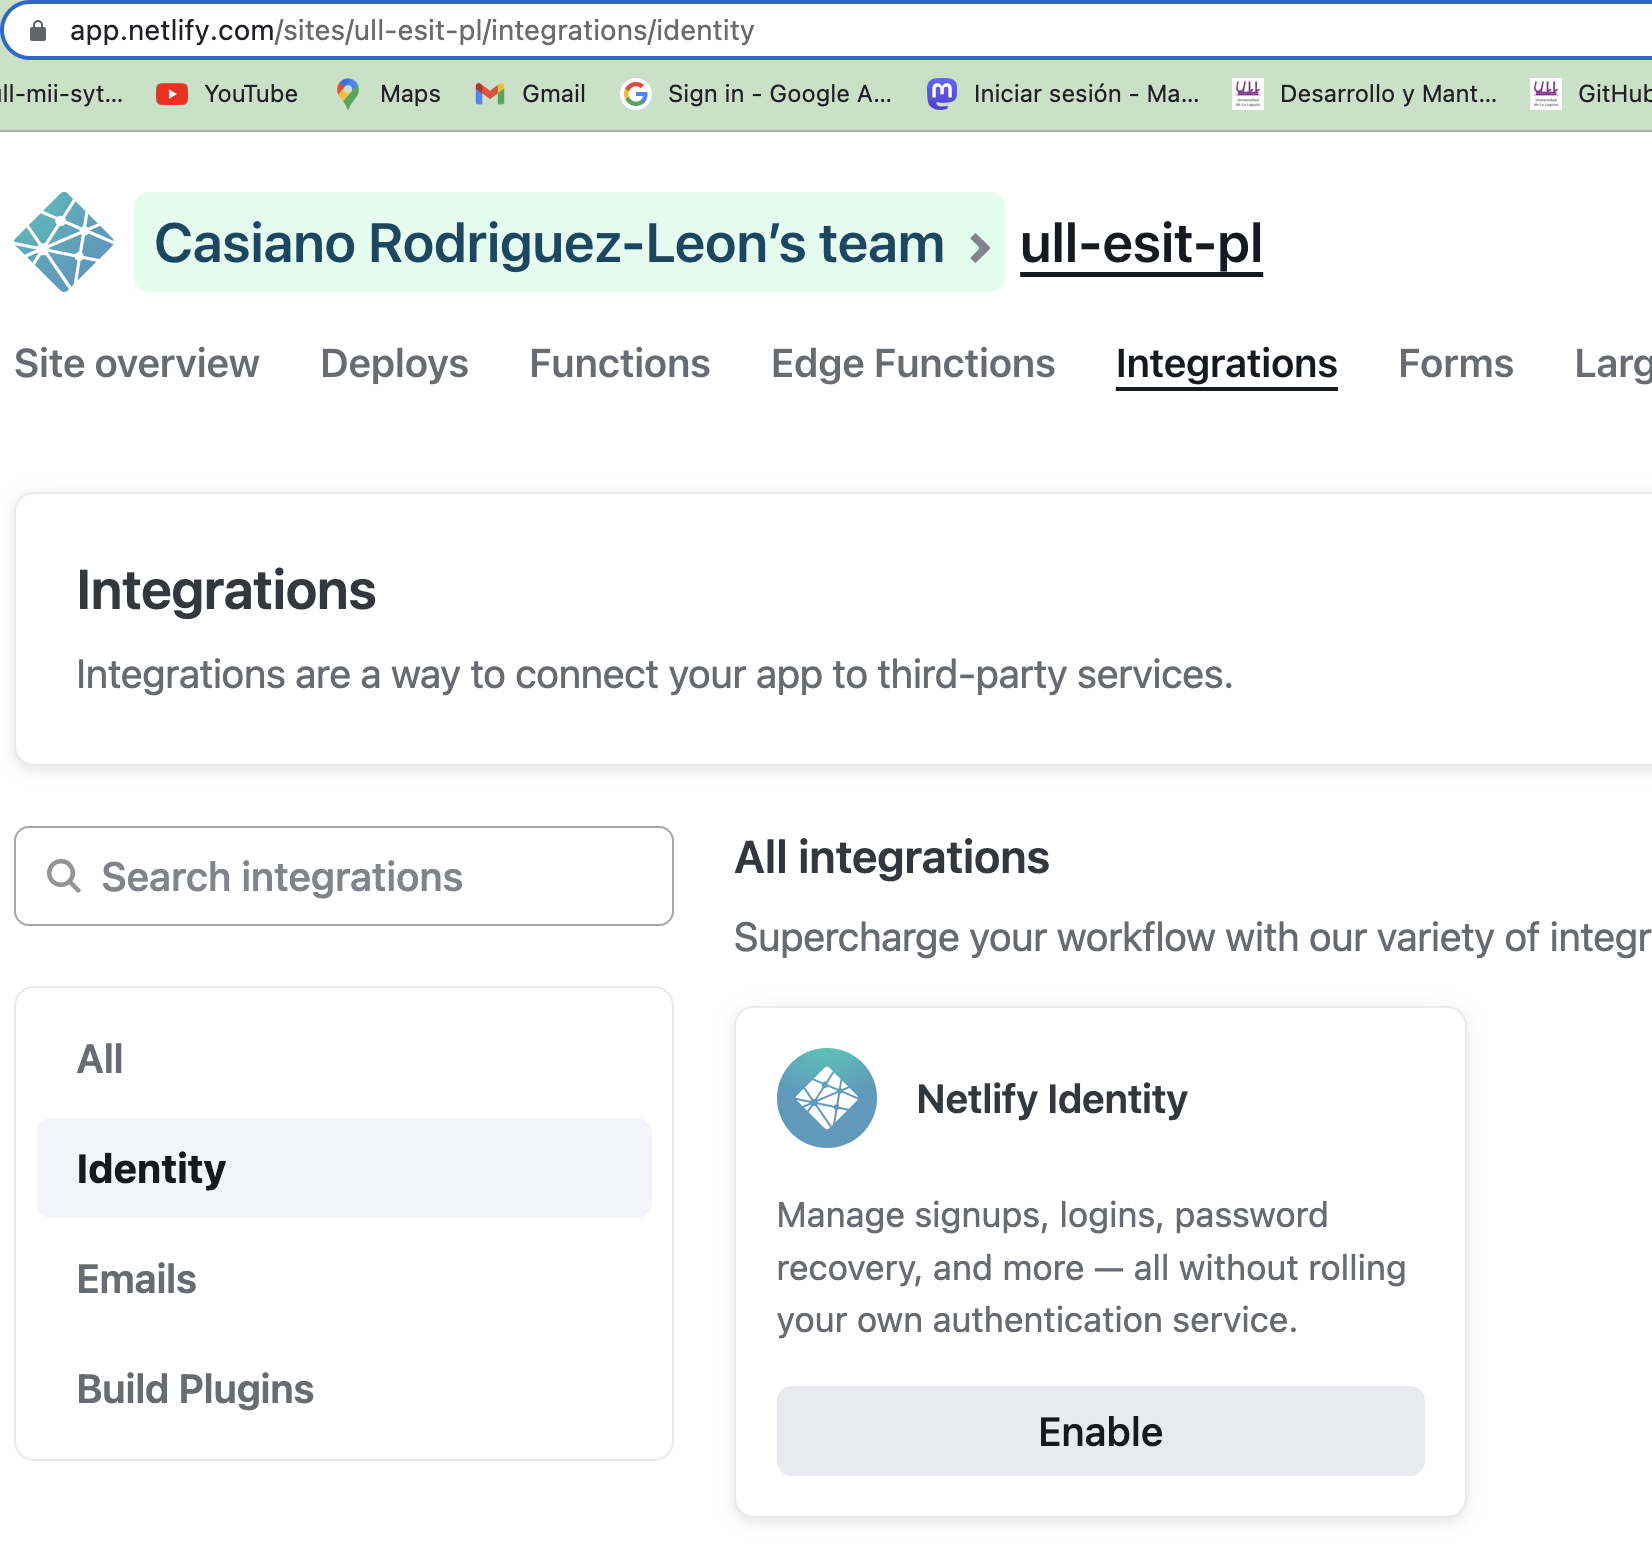Select the Integrations tab
Viewport: 1652px width, 1566px height.
coord(1227,364)
